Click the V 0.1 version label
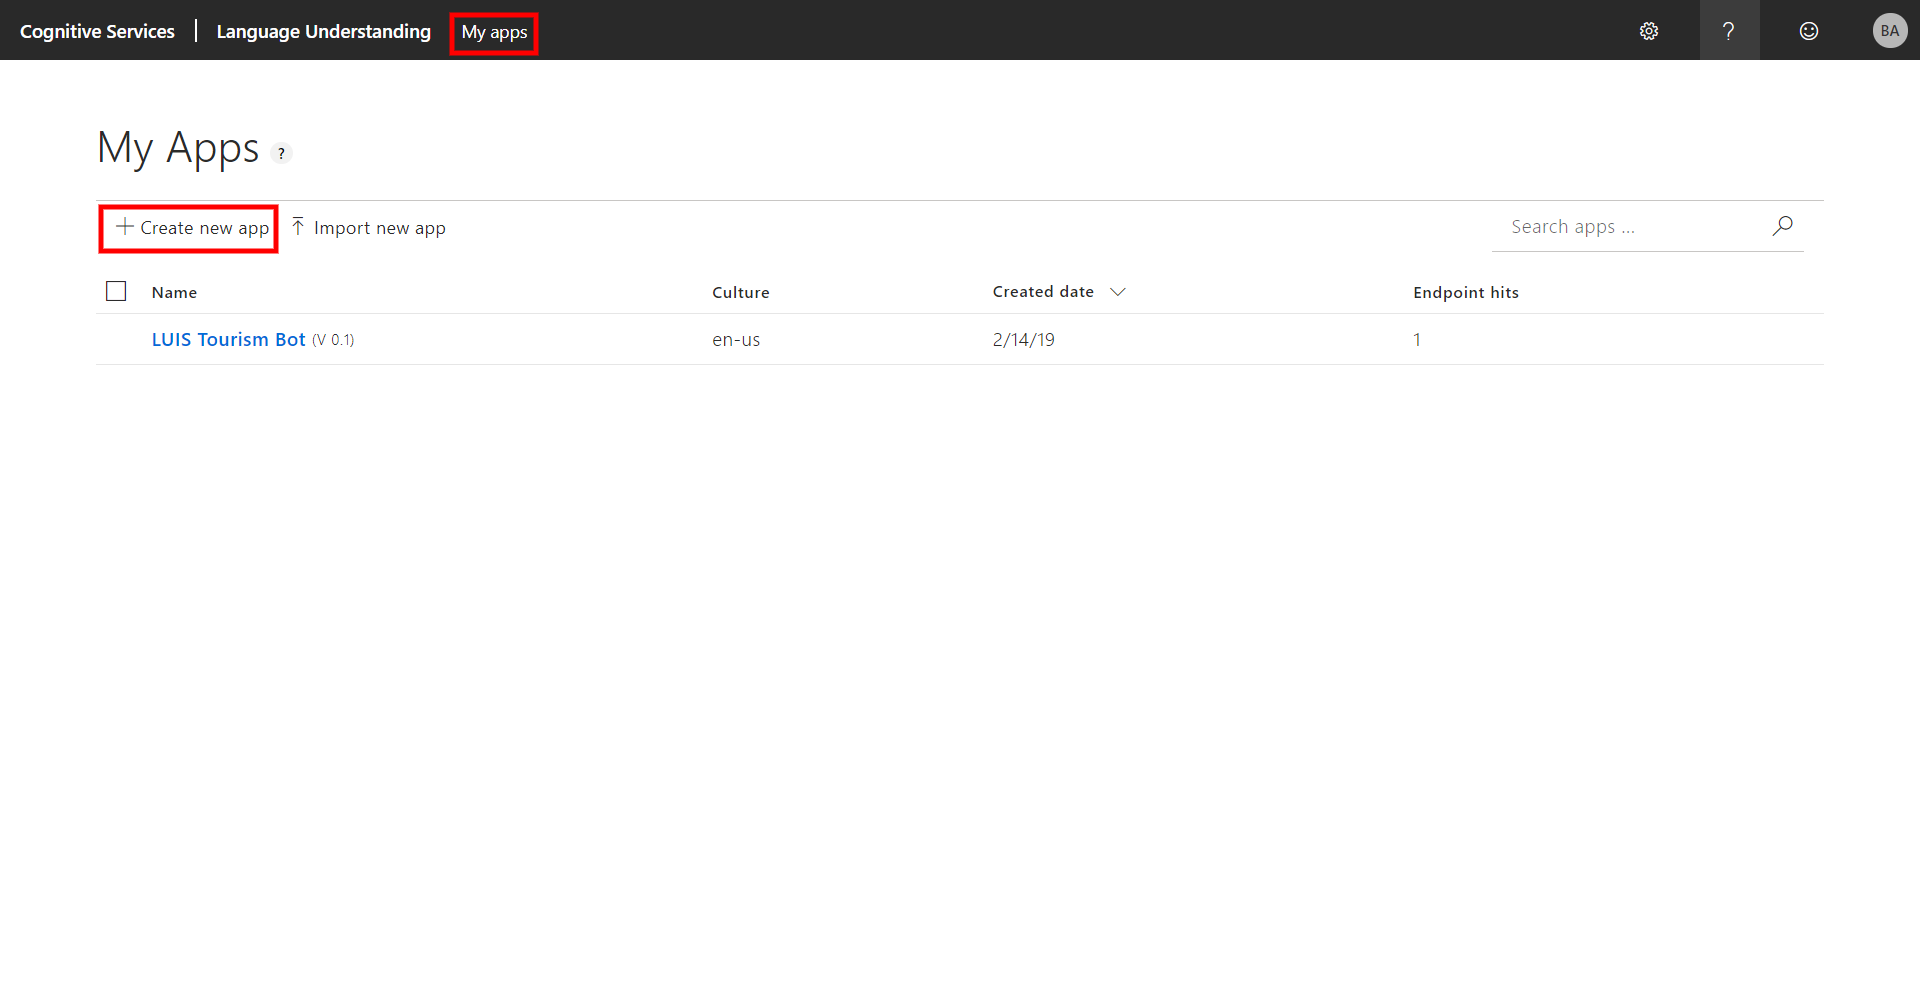 [x=333, y=340]
